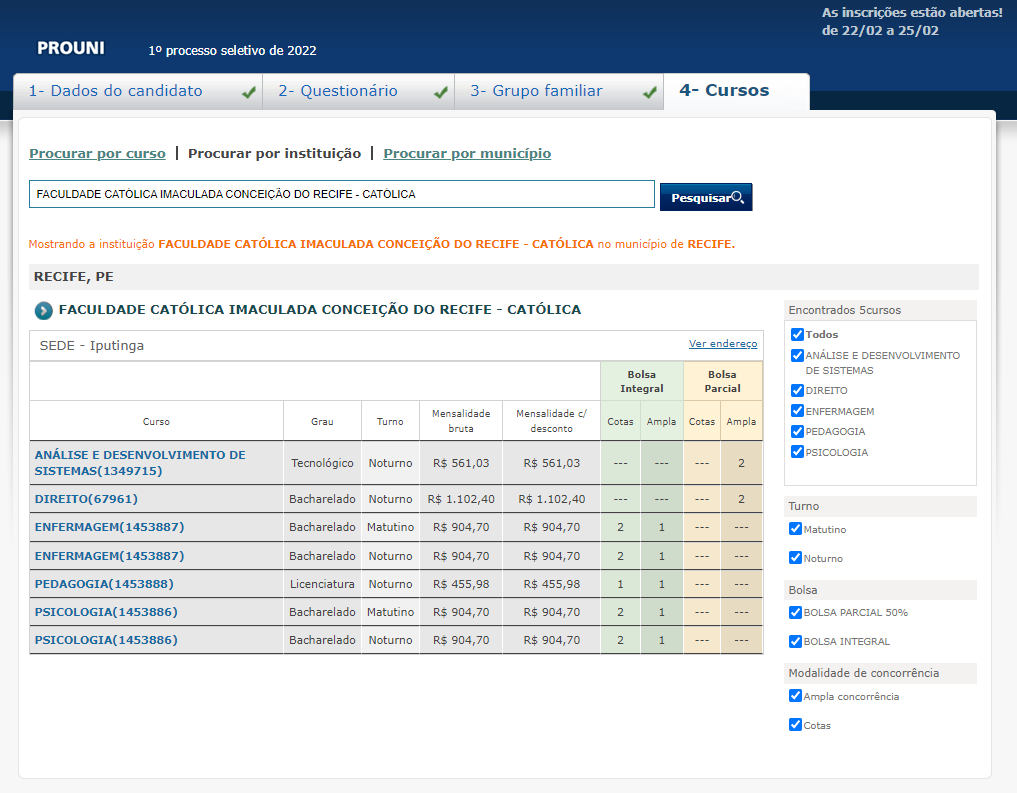Click R$ 455,98 under Mensalidade bruta
This screenshot has width=1017, height=793.
point(461,584)
